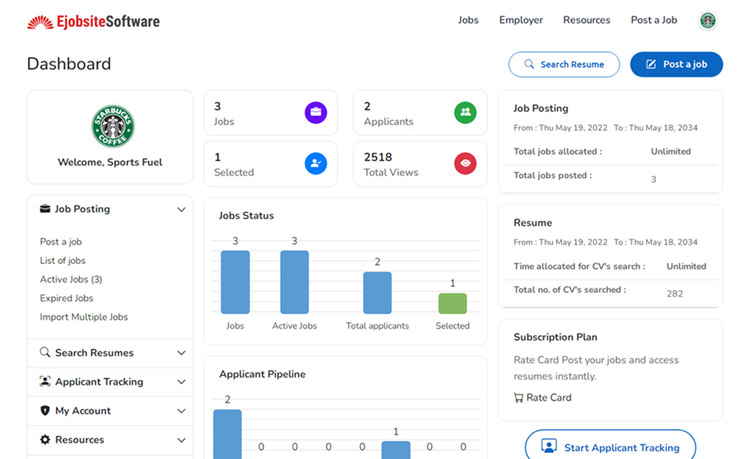Click the EjobsiteSoftware logo
Viewport: 750px width, 459px height.
pos(93,22)
